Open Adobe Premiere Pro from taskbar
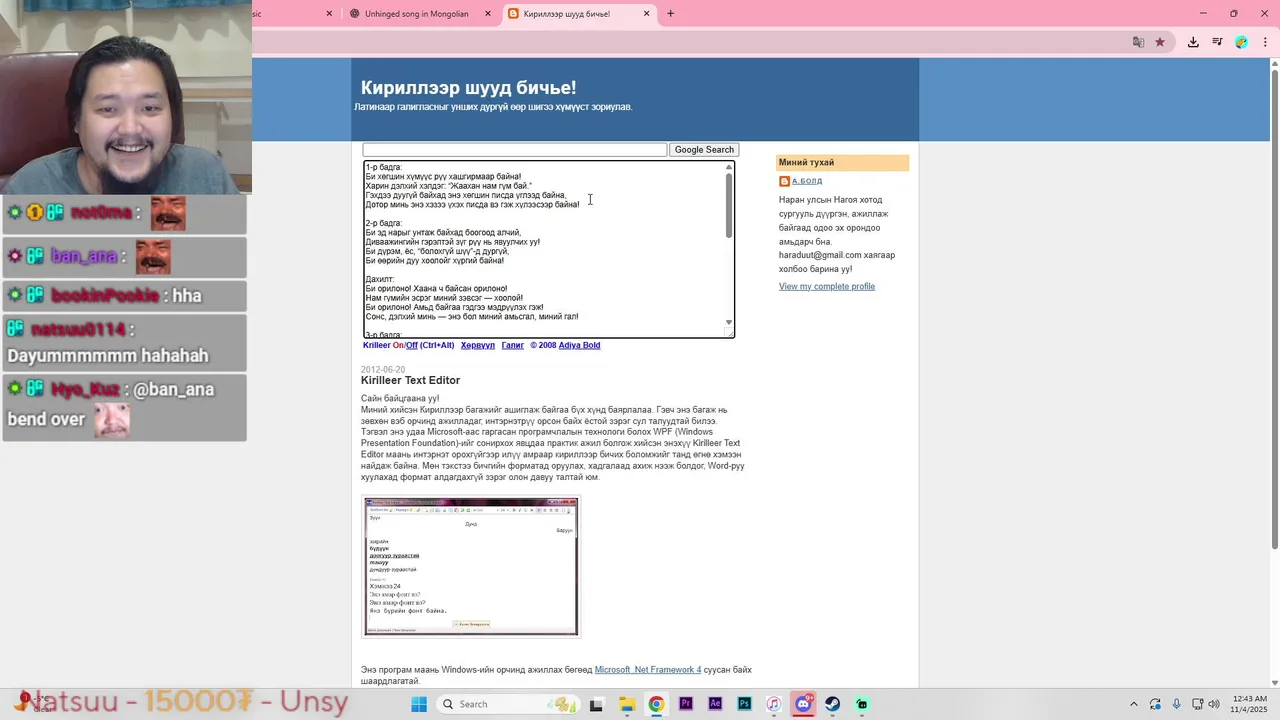 [x=686, y=704]
